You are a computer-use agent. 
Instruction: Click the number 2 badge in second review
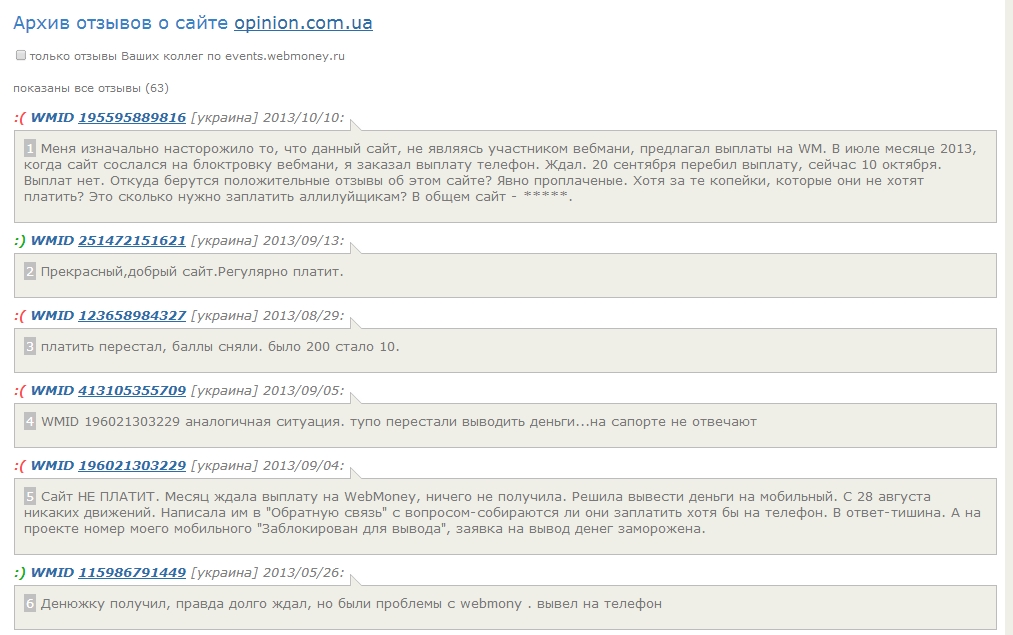click(x=30, y=272)
